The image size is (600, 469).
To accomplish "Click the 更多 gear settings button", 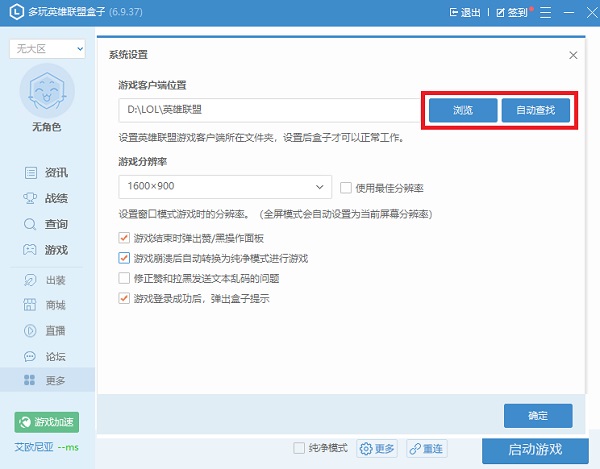I will (x=377, y=448).
